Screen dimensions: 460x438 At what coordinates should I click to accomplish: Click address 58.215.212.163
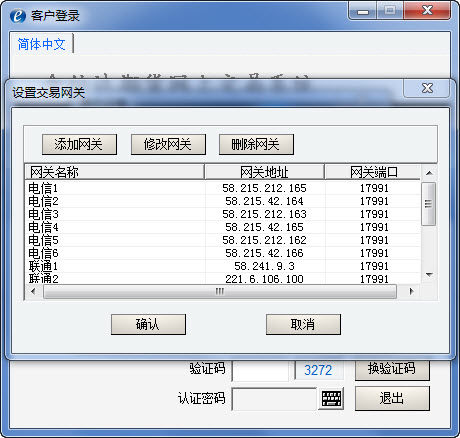coord(264,214)
